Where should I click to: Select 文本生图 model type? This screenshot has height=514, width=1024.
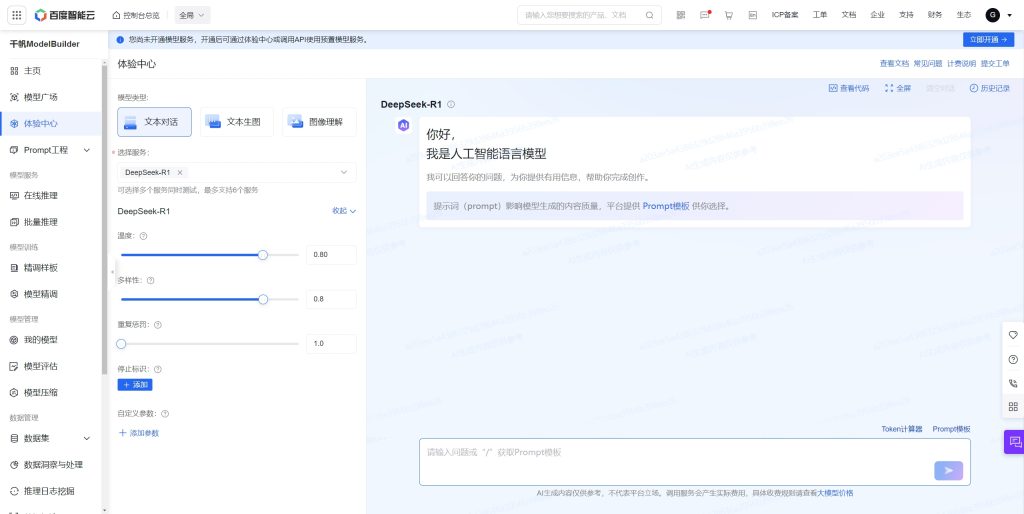(x=236, y=122)
